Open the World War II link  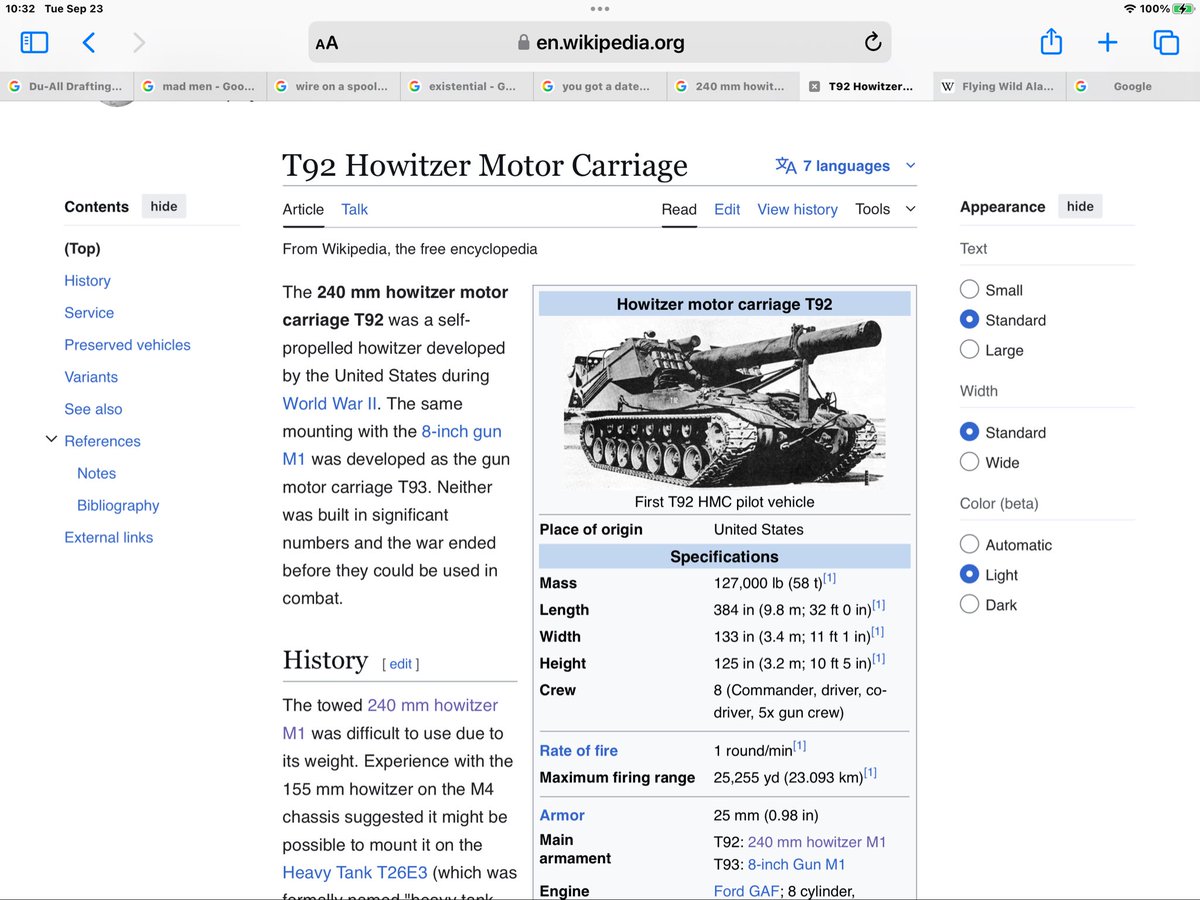point(332,404)
